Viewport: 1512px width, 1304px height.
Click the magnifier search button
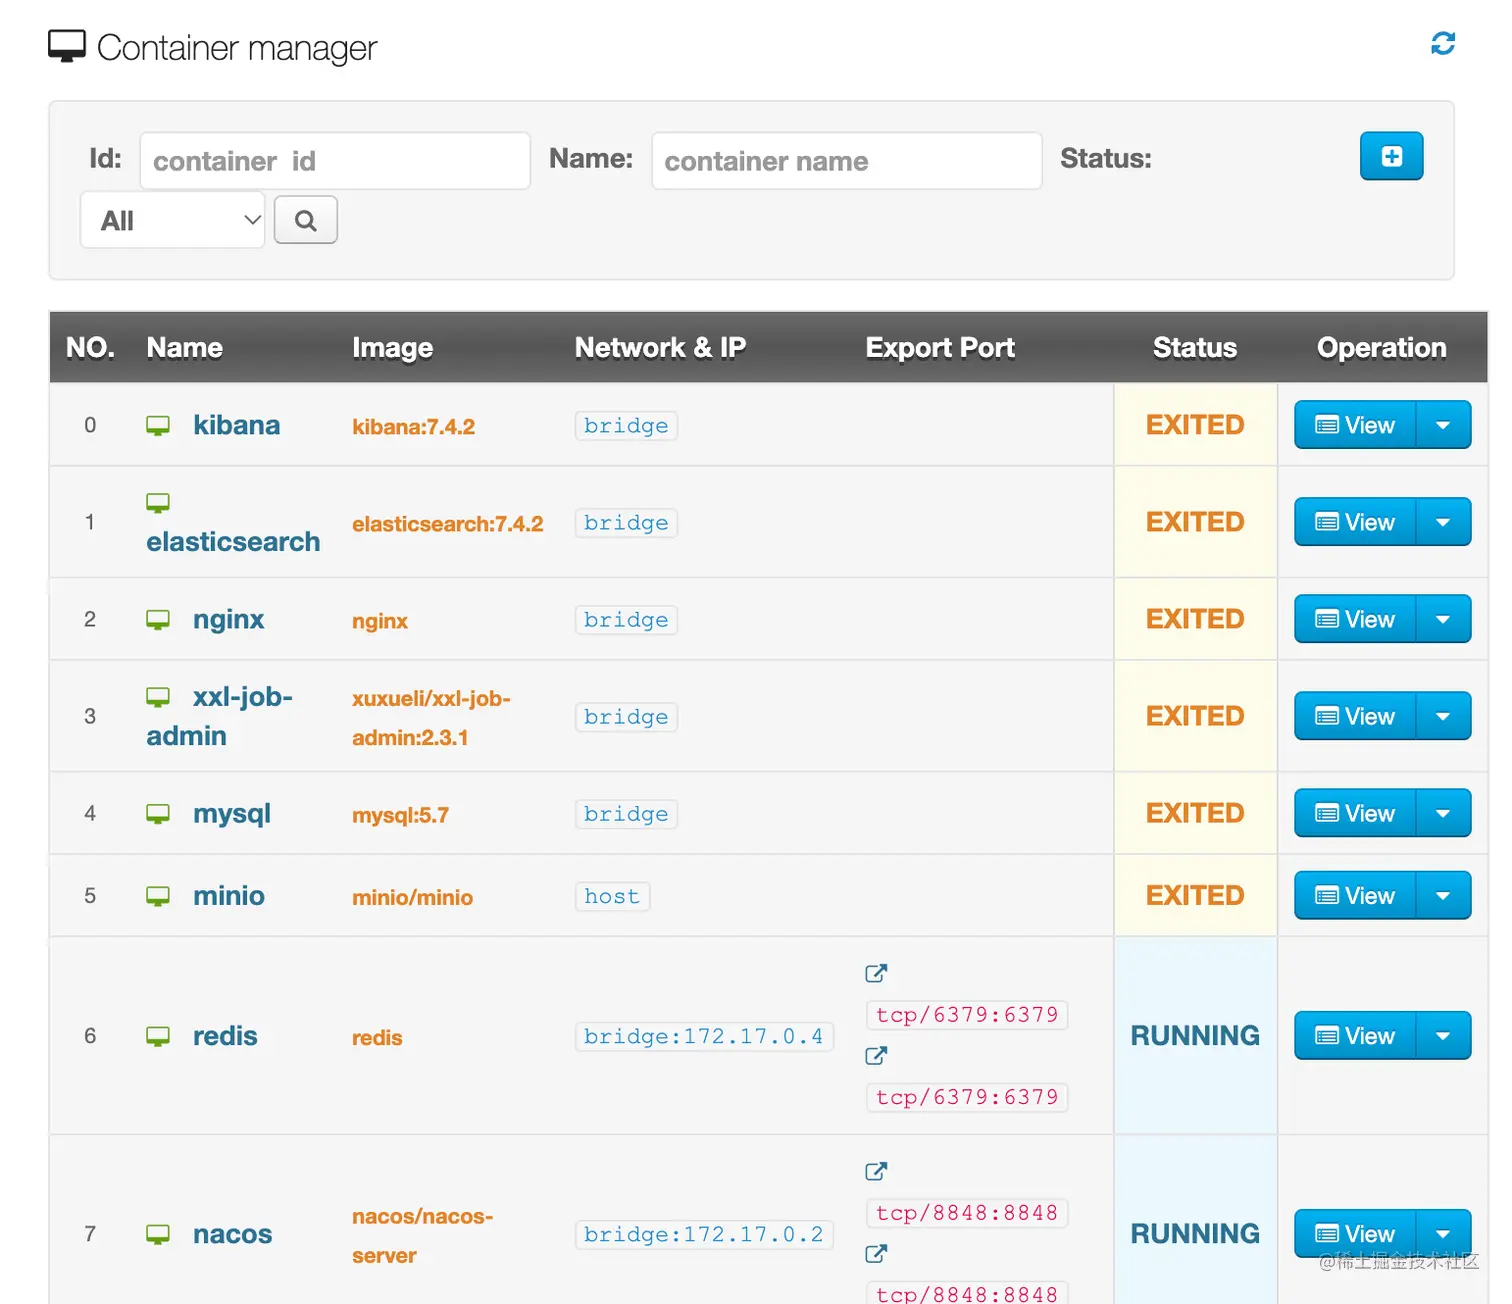point(306,220)
